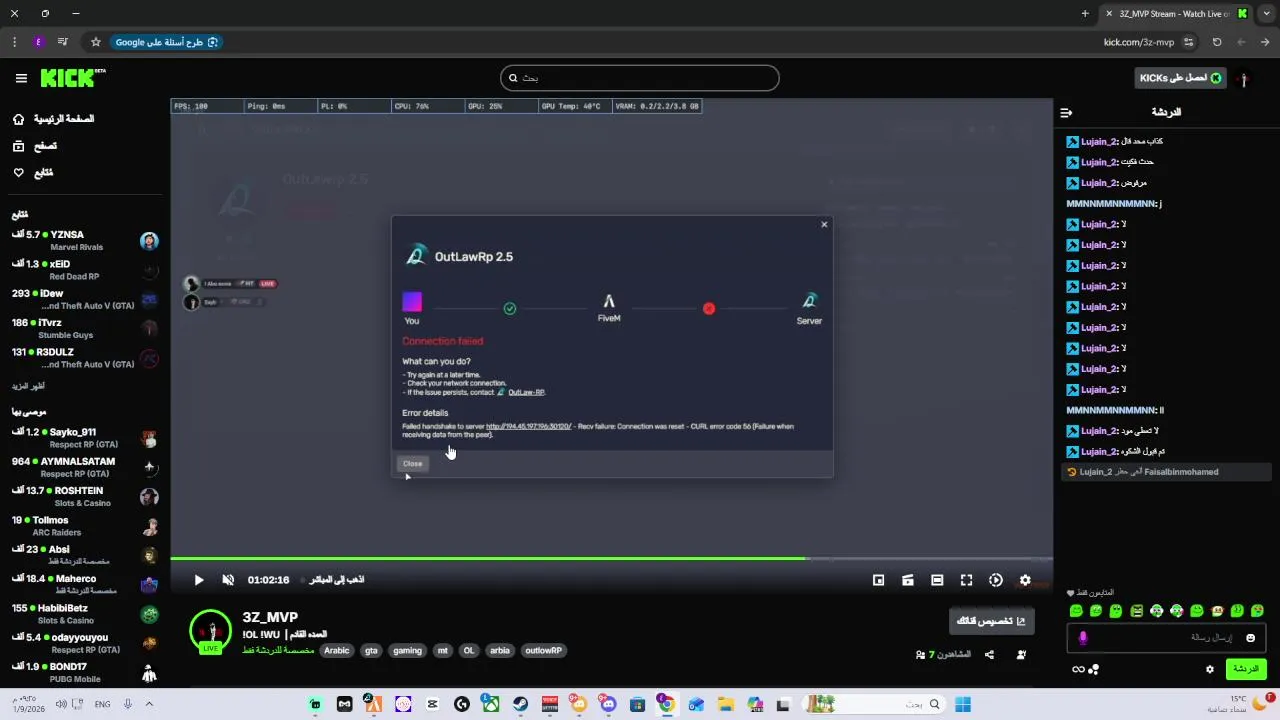Type in the send message field

click(x=1167, y=638)
